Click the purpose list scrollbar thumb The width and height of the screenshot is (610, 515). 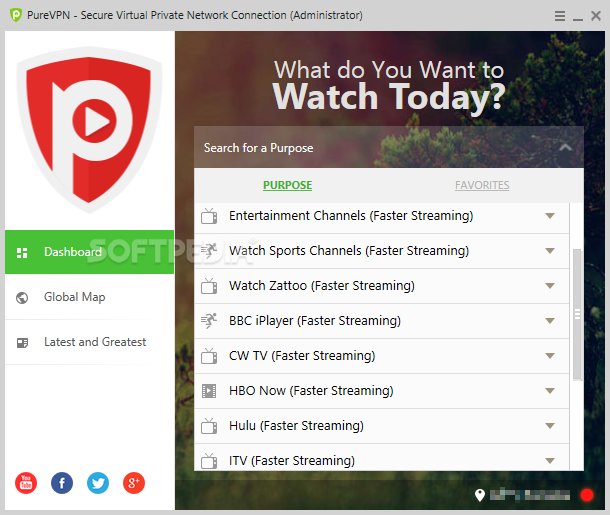click(x=577, y=314)
